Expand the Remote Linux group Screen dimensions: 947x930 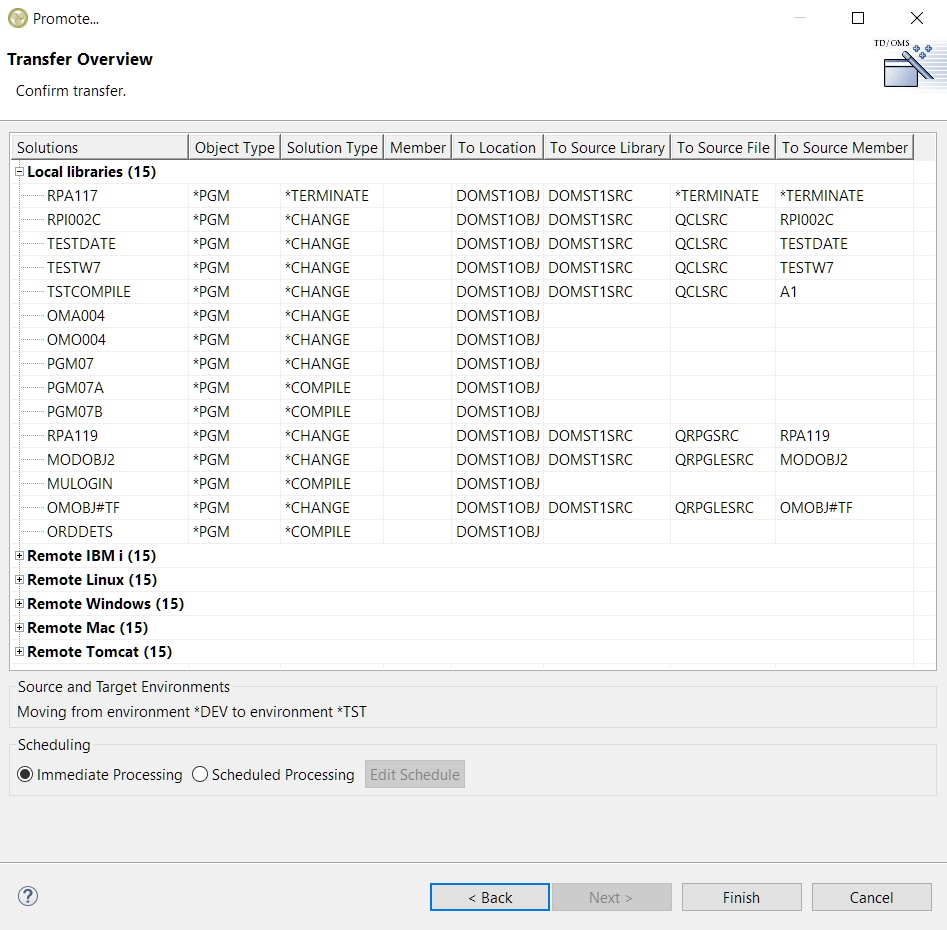[19, 580]
